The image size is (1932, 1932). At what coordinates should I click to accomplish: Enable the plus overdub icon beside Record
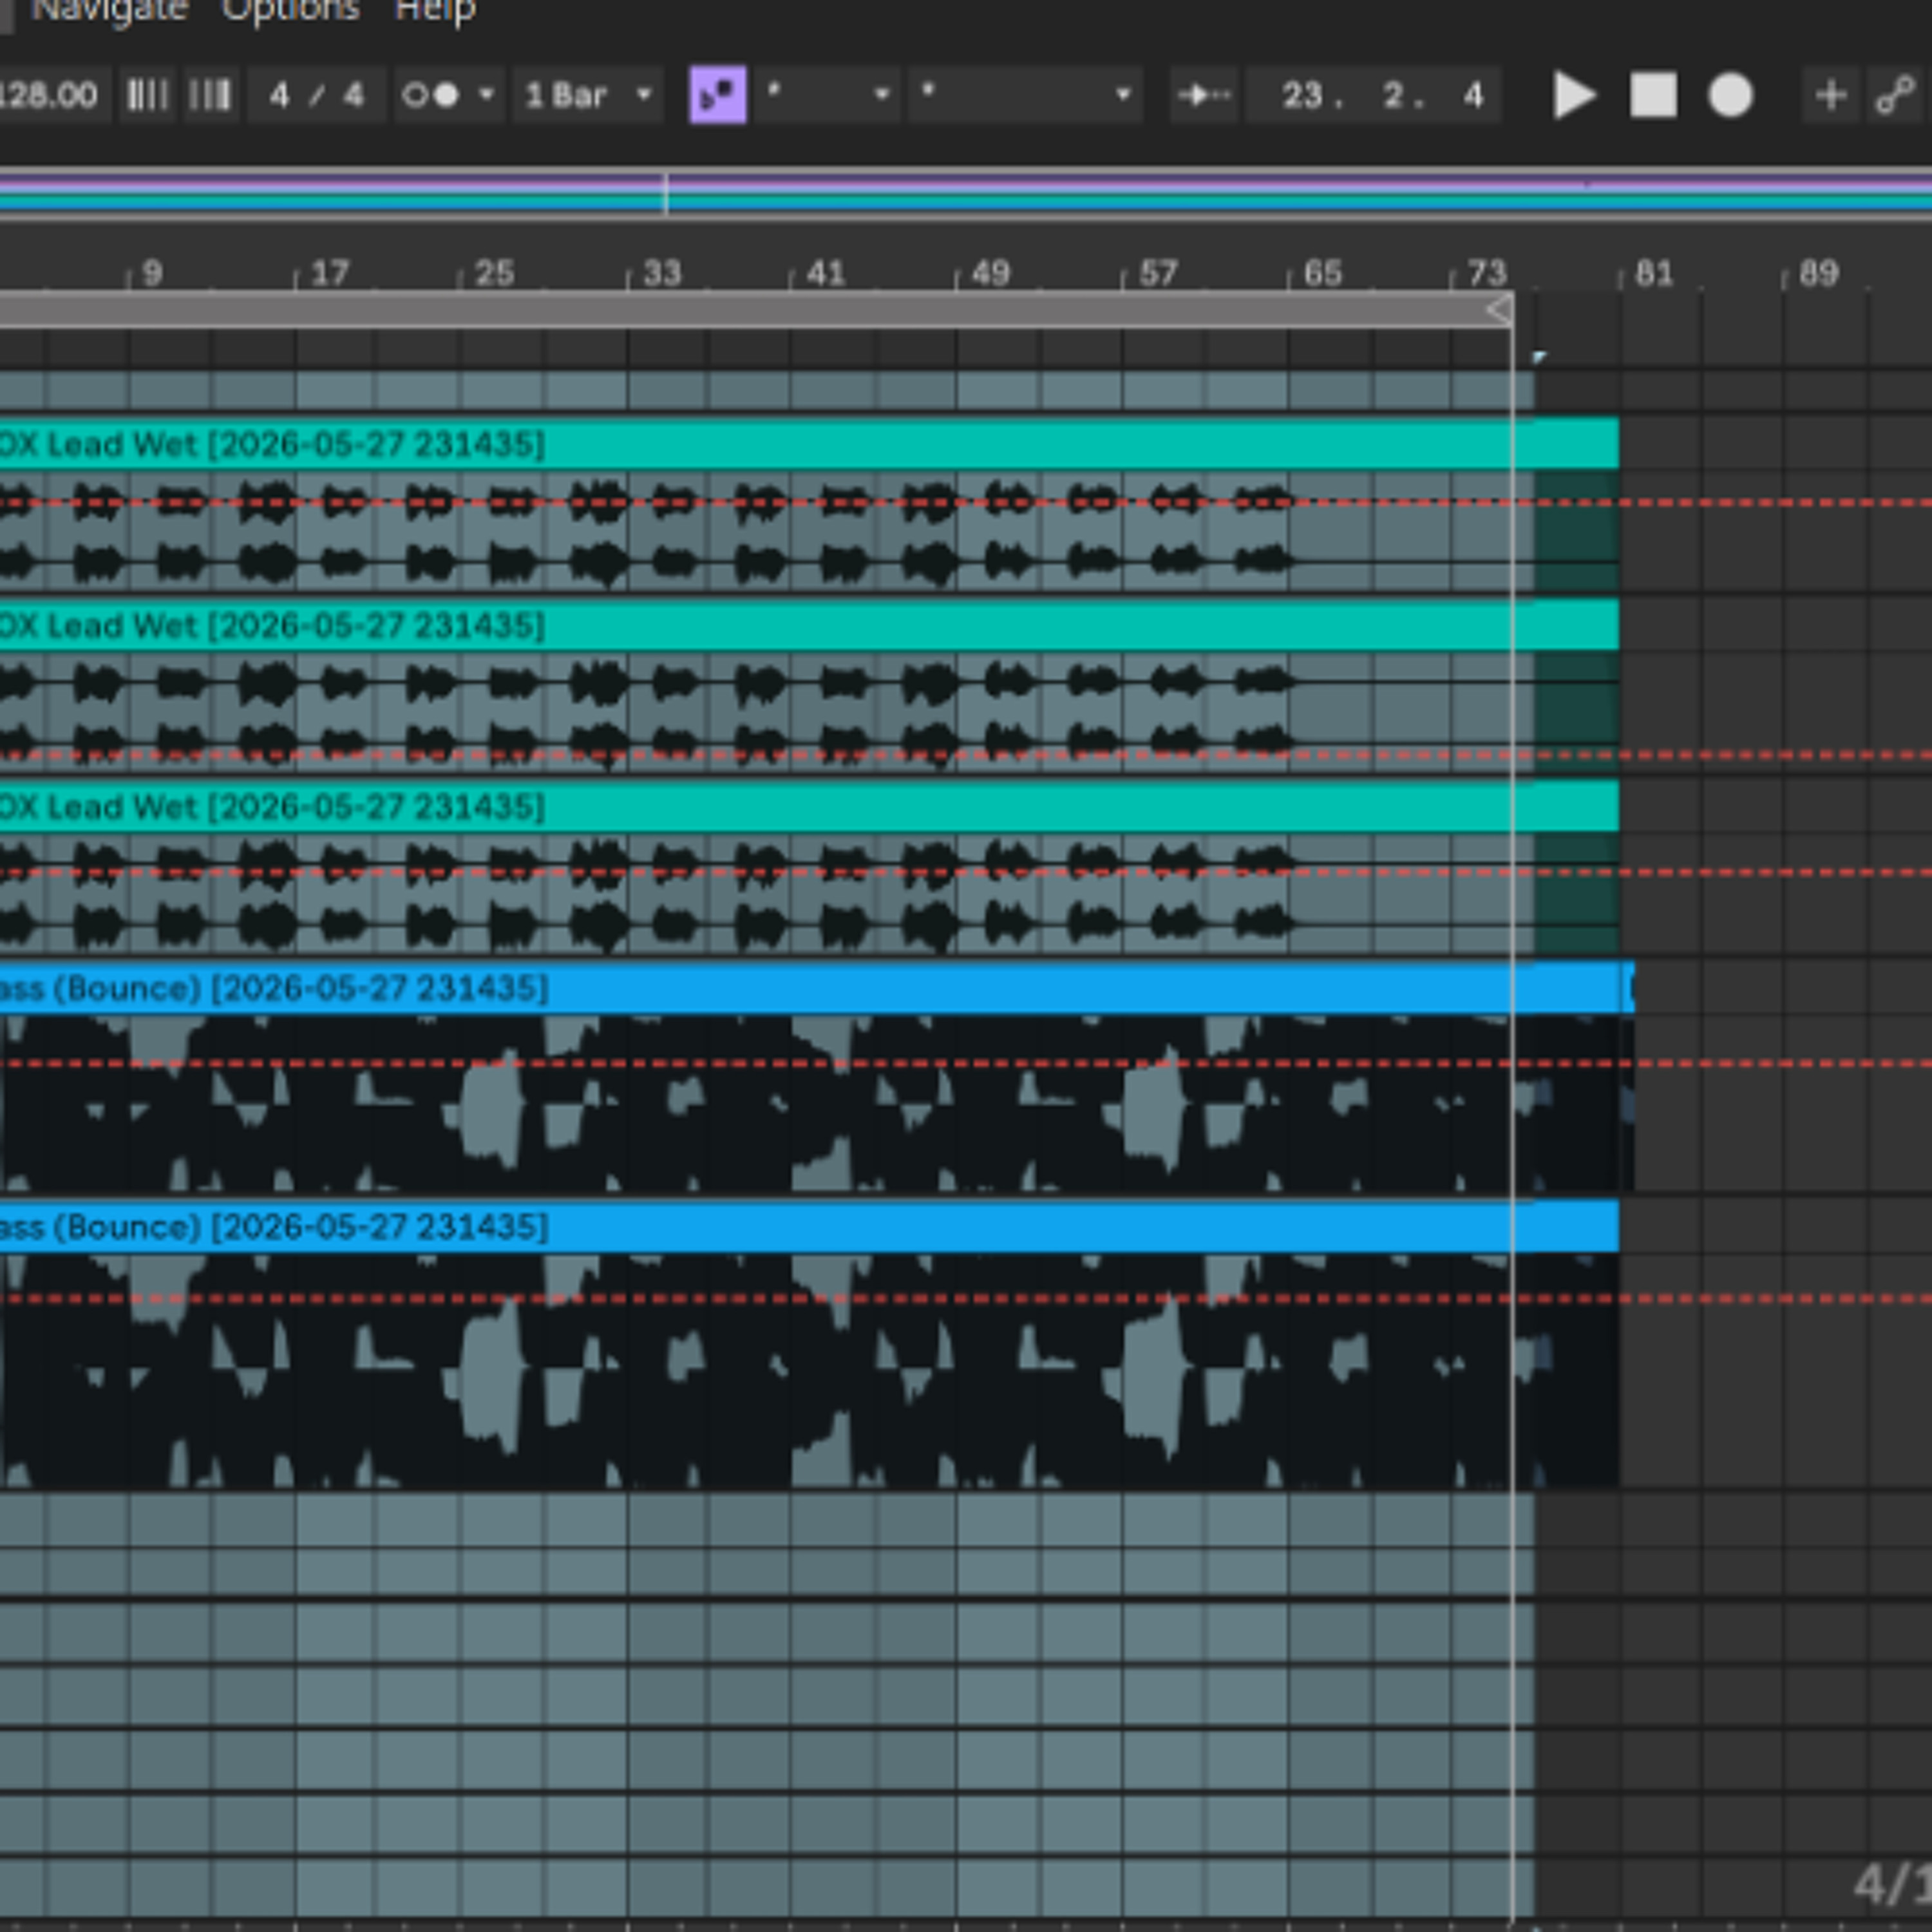pyautogui.click(x=1831, y=96)
